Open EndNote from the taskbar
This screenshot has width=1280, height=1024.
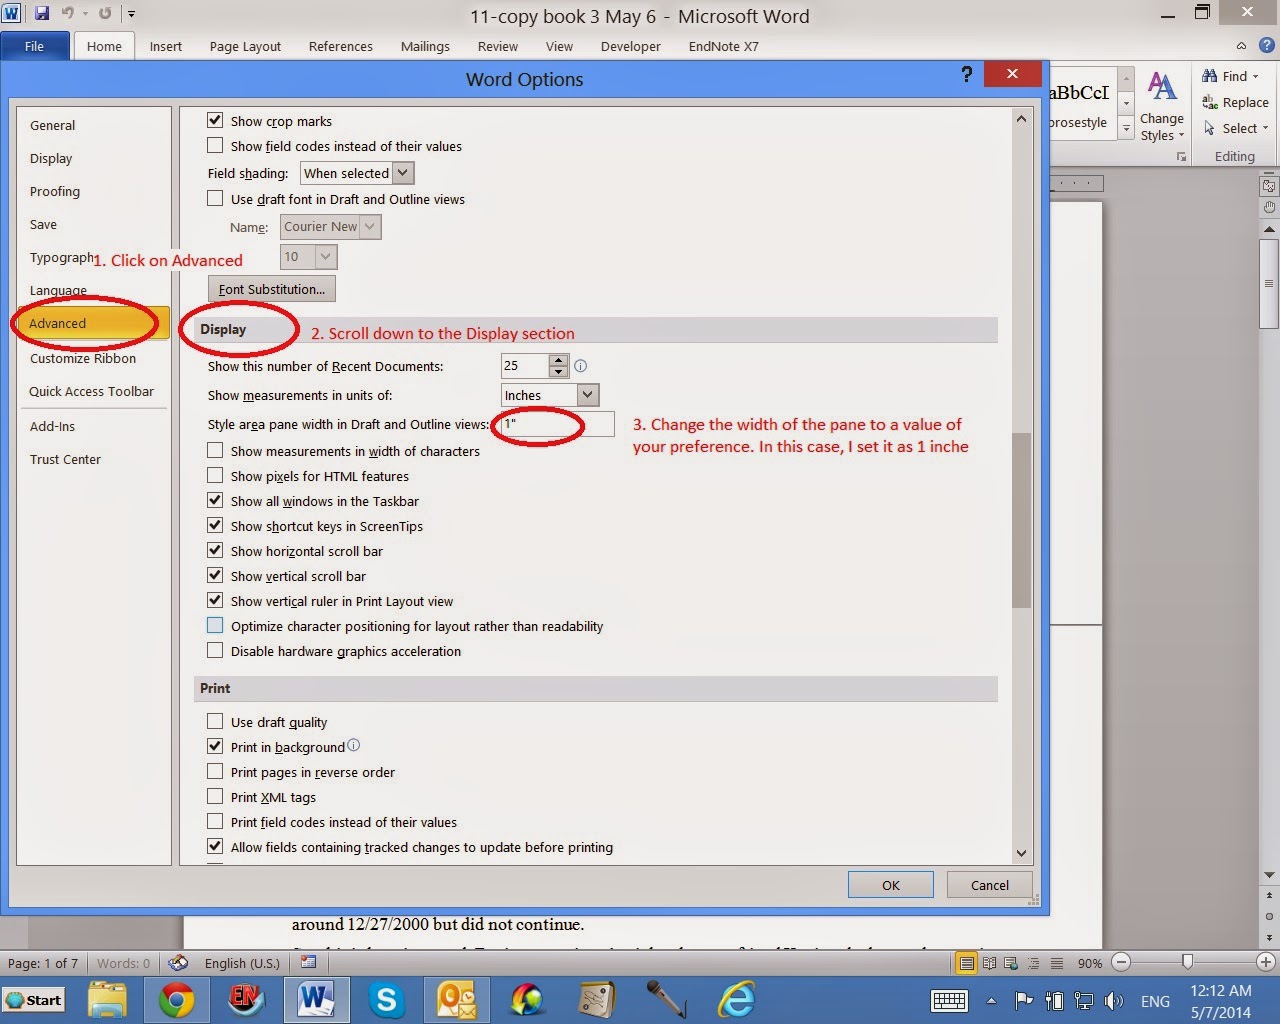coord(246,1000)
